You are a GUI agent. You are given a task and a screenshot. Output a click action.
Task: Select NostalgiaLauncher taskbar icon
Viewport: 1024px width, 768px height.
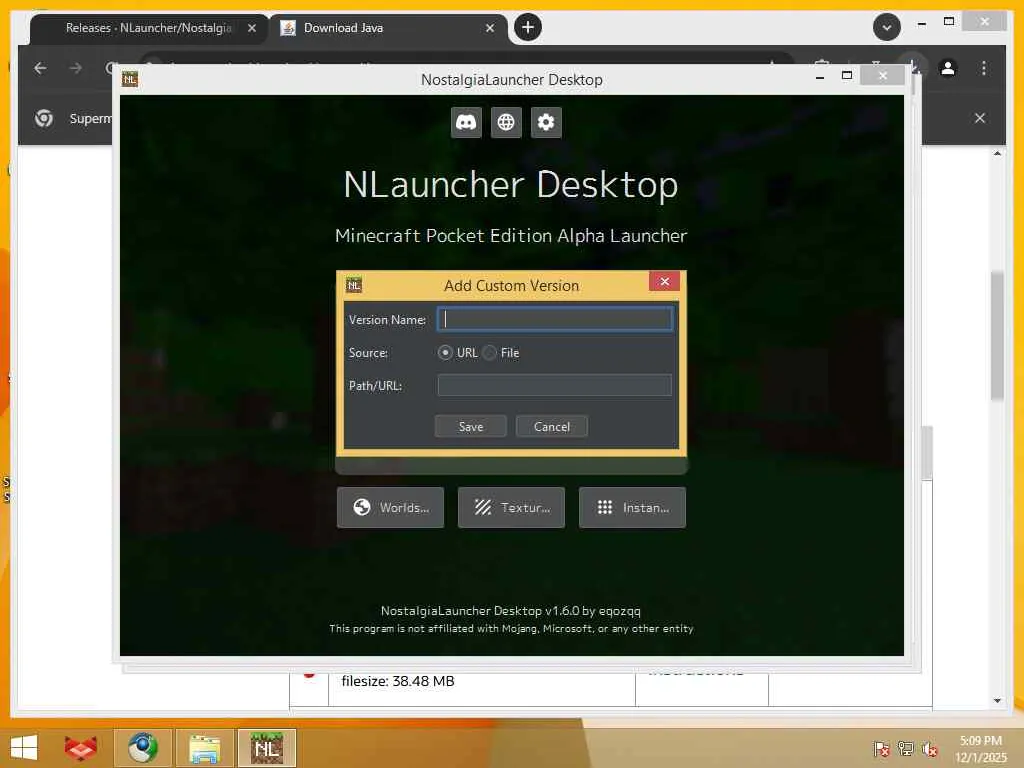click(x=267, y=748)
